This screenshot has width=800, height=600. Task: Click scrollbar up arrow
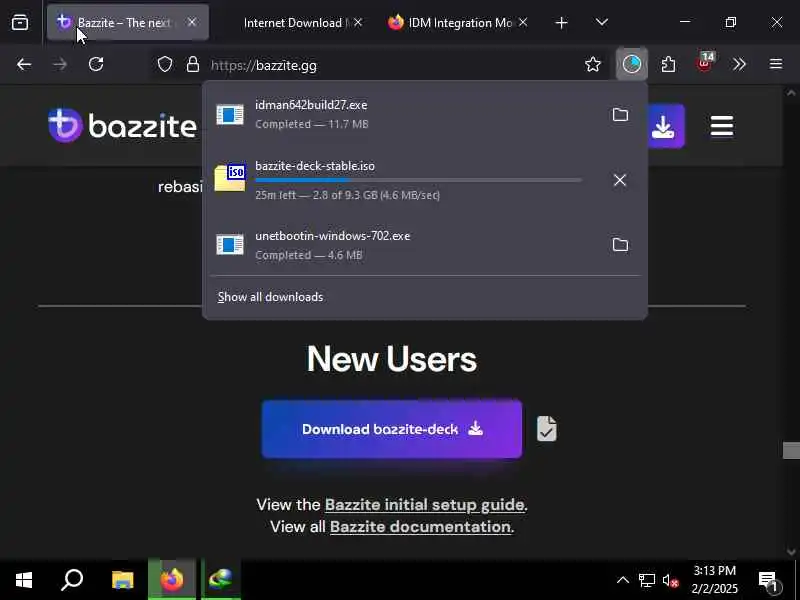[791, 93]
